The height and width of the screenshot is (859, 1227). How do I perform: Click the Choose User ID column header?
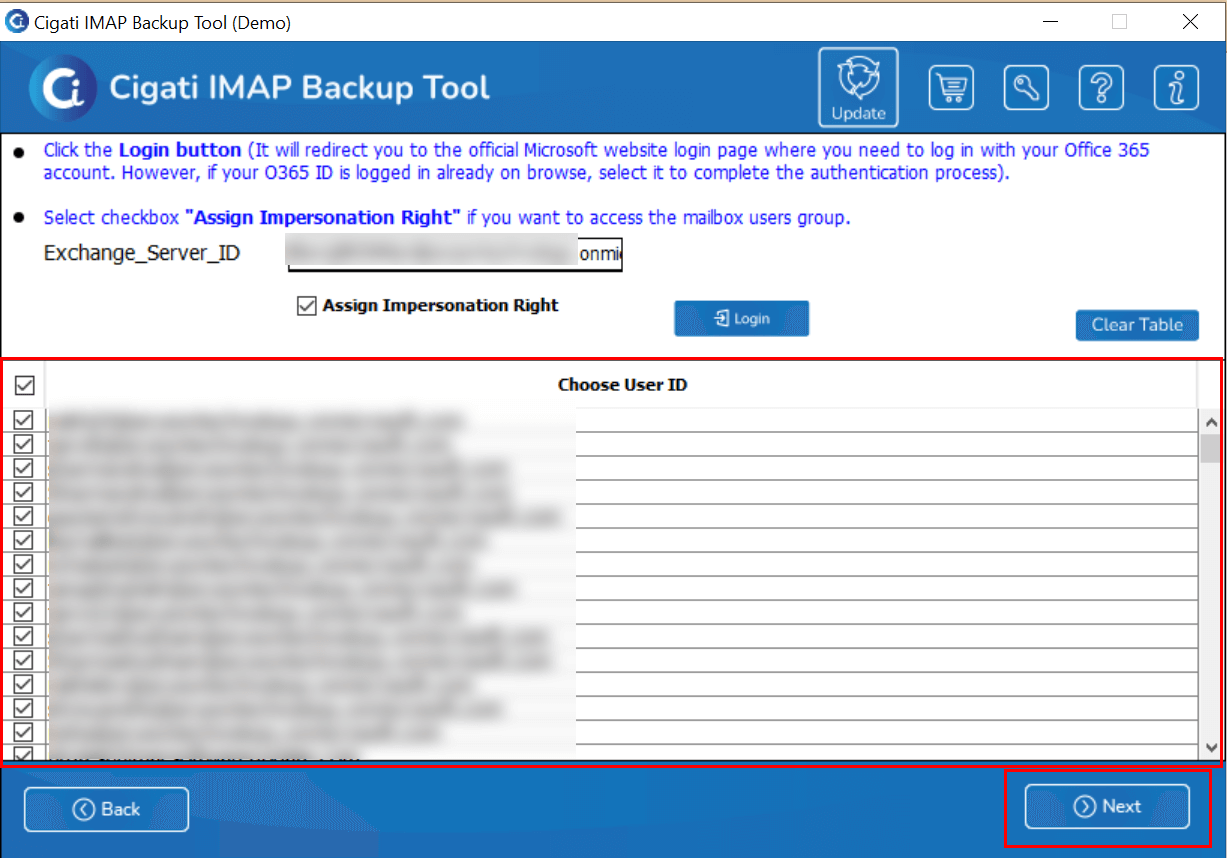(622, 385)
